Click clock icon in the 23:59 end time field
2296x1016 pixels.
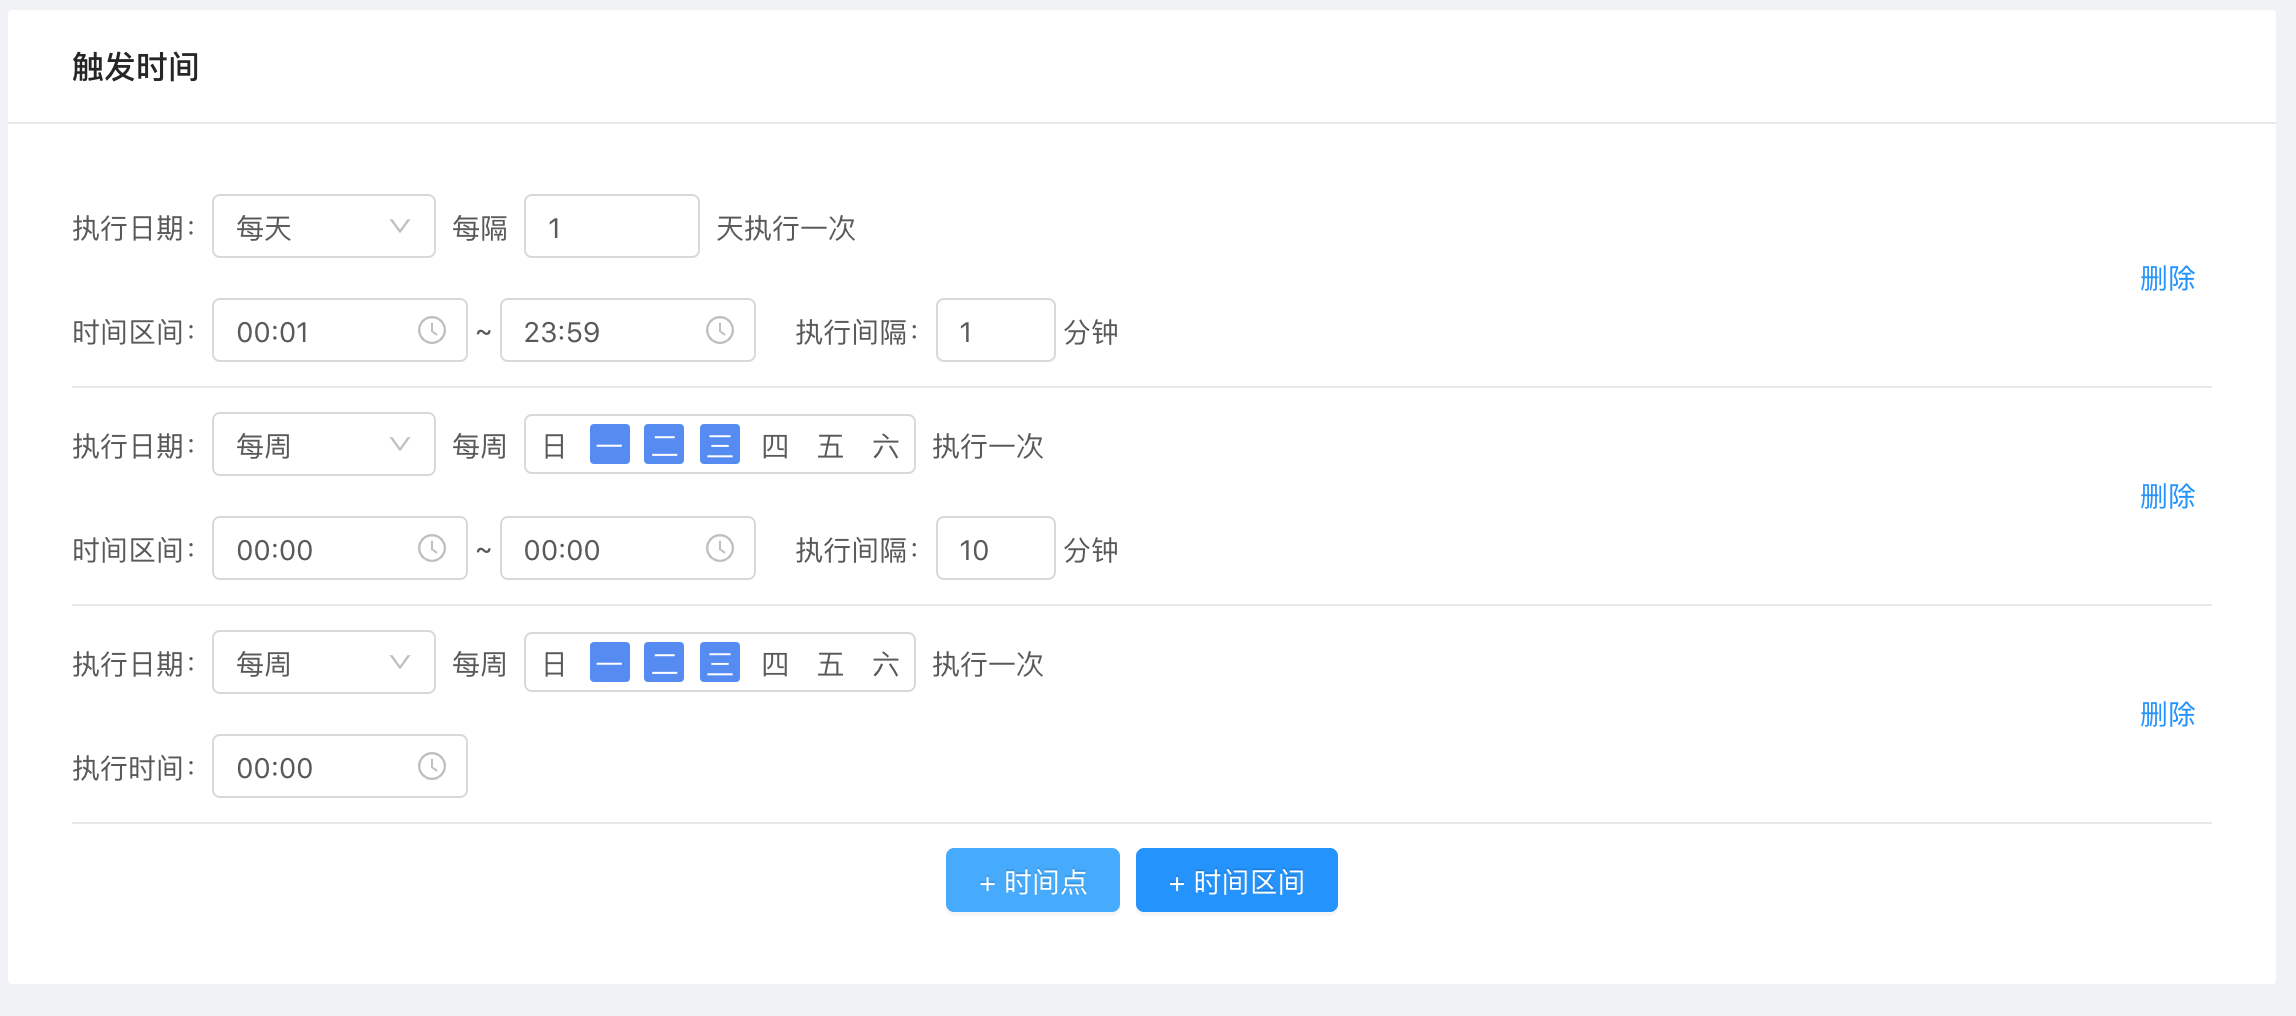coord(719,330)
